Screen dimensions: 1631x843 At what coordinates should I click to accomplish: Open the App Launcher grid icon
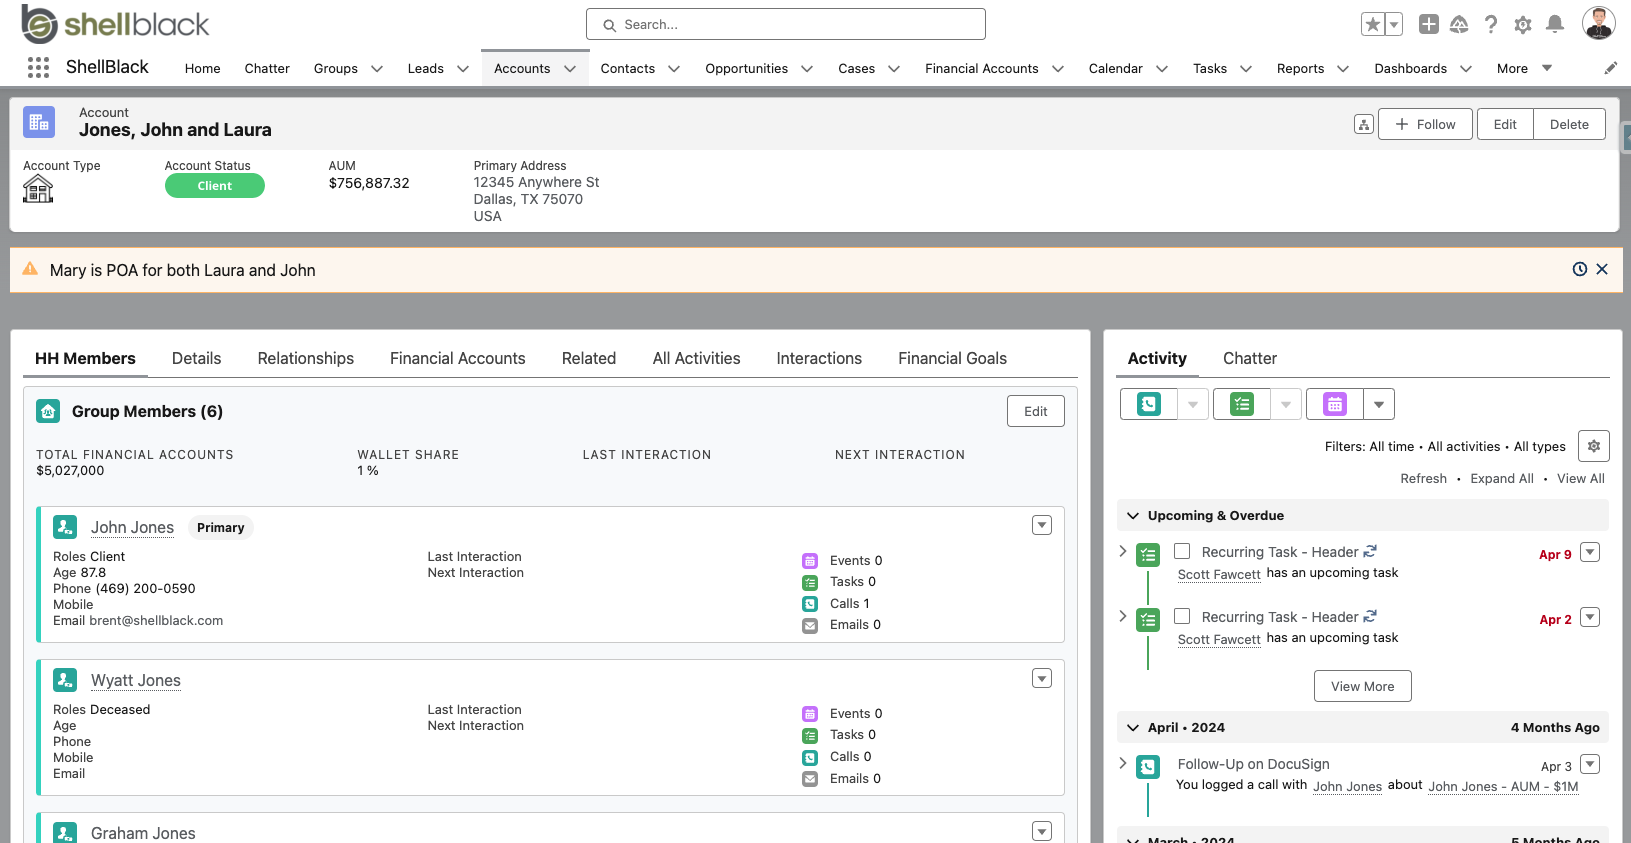pyautogui.click(x=38, y=68)
